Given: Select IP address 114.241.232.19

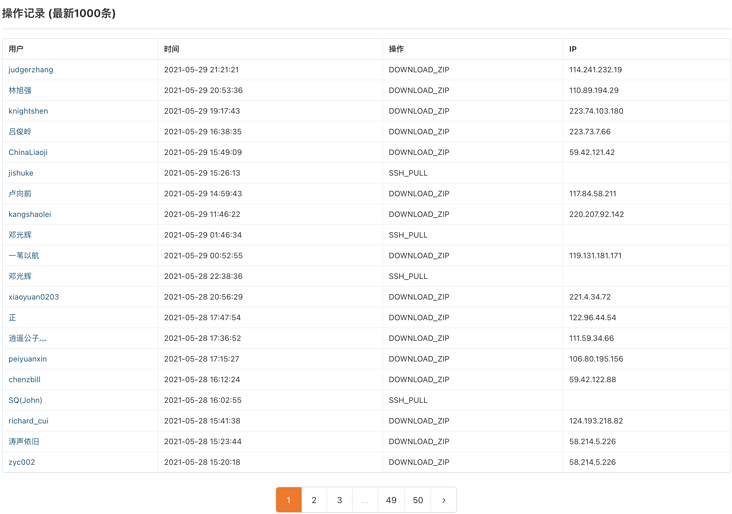Looking at the screenshot, I should pyautogui.click(x=595, y=70).
